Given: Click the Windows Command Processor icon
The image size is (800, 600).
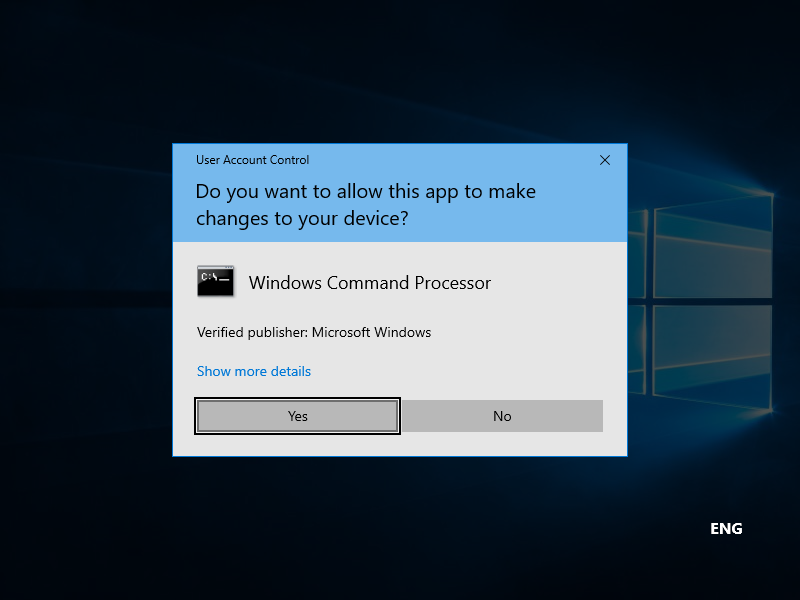Looking at the screenshot, I should coord(215,281).
